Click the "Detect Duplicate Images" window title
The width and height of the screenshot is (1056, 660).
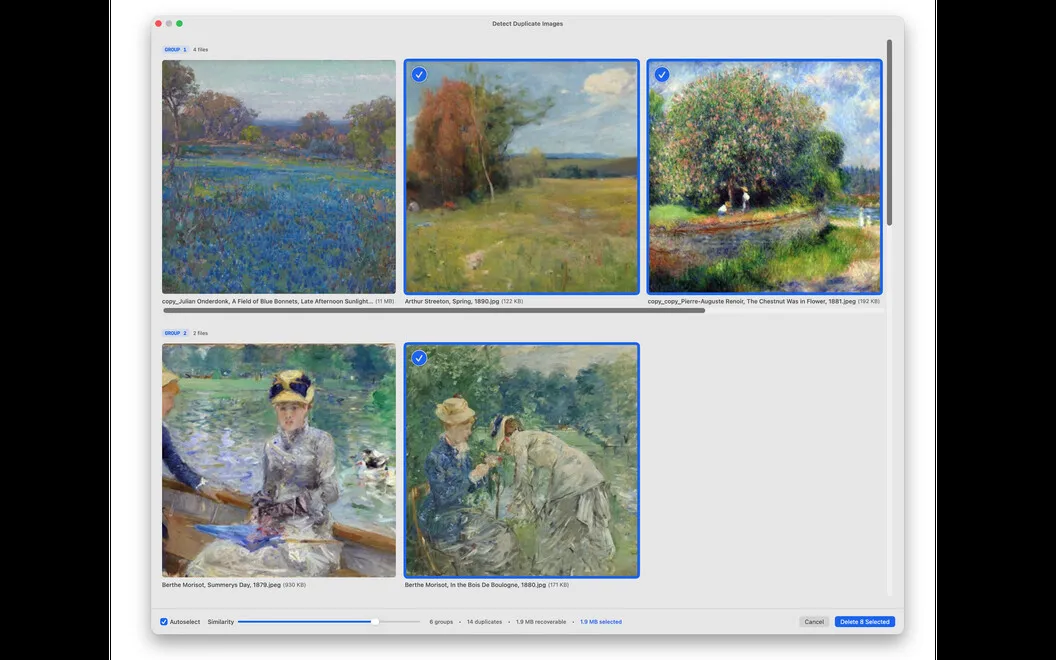(x=527, y=24)
